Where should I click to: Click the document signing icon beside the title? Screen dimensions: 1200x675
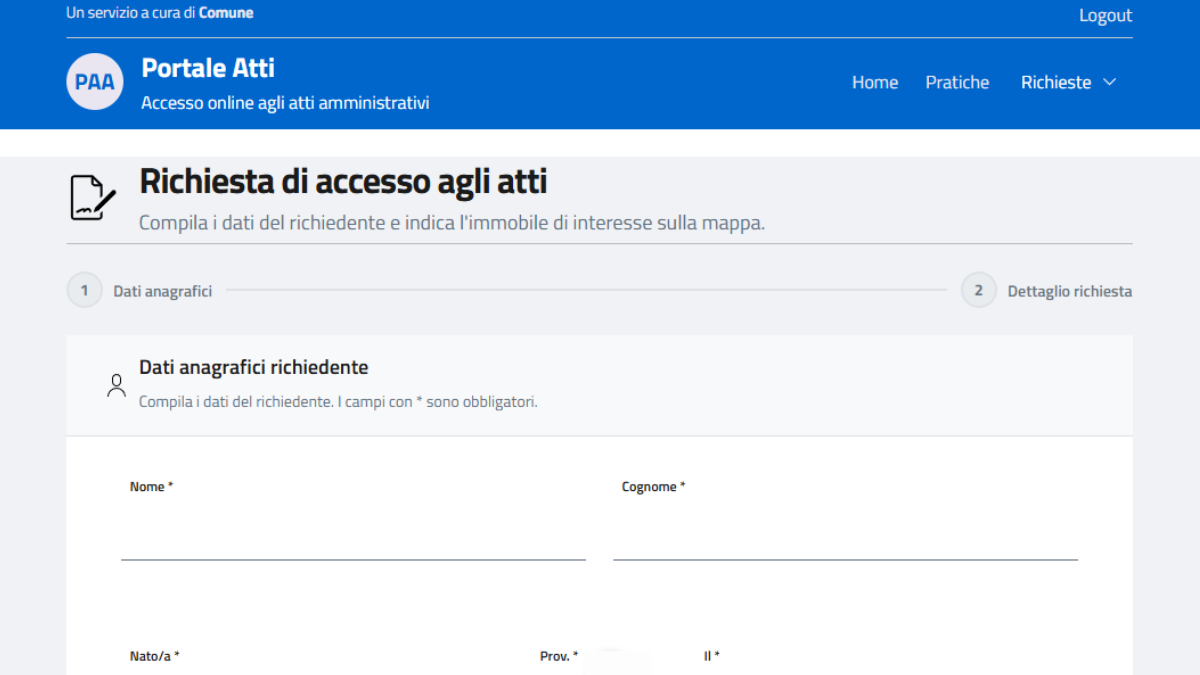93,197
